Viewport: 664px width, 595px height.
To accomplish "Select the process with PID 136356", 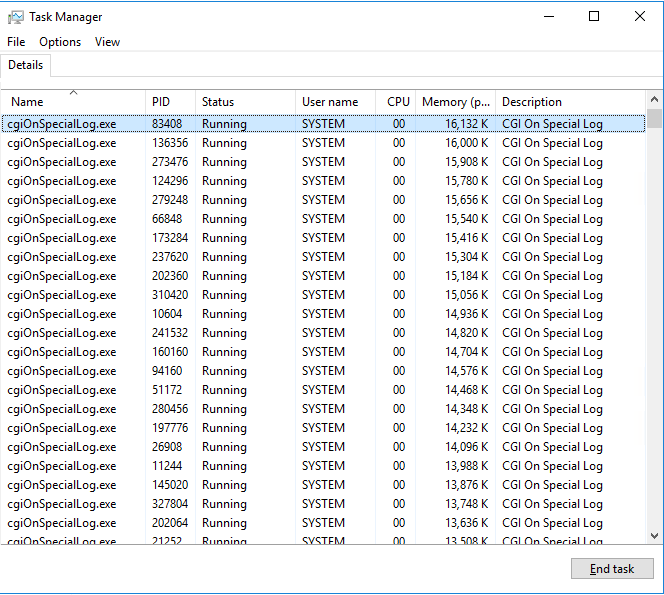I will (x=323, y=143).
